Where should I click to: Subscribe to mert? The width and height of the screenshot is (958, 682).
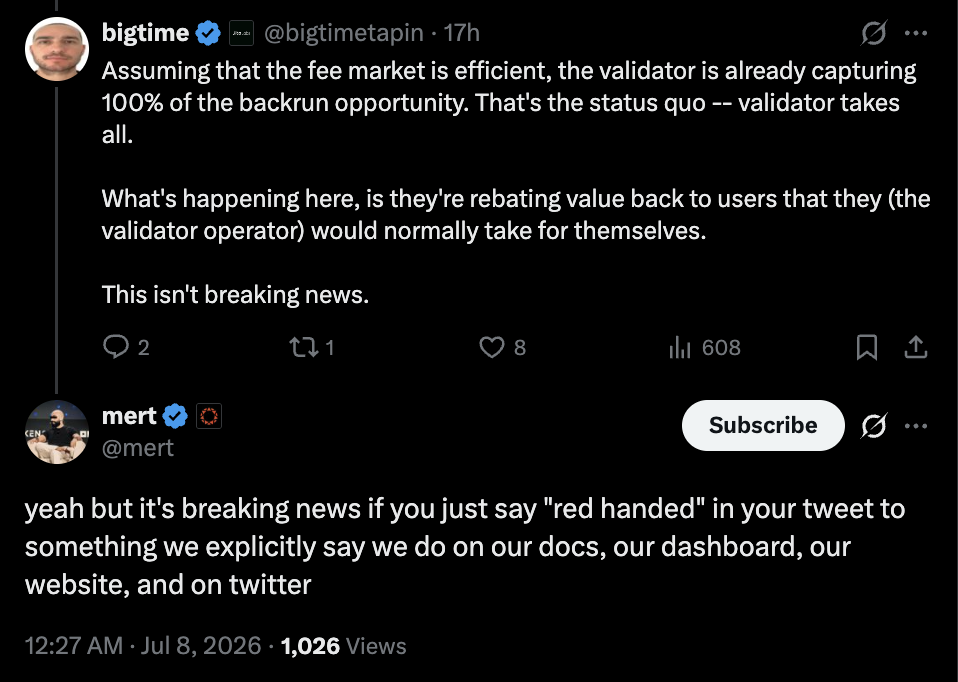pyautogui.click(x=763, y=425)
